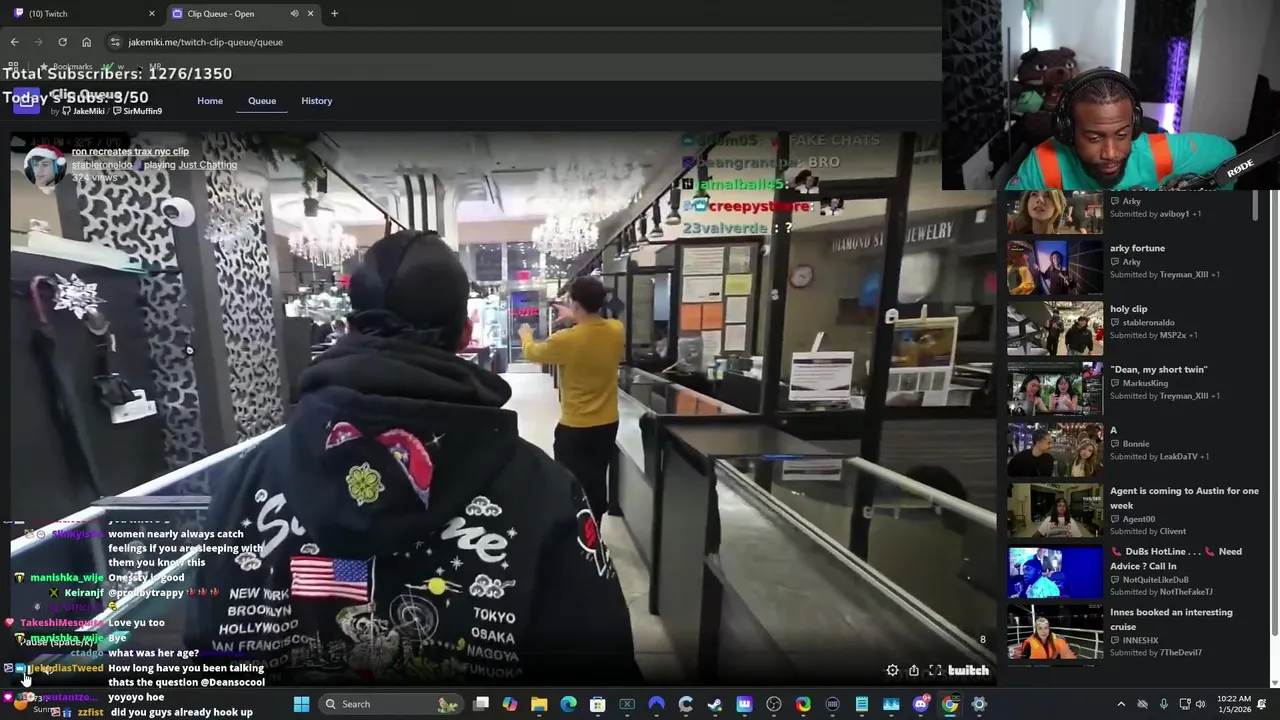Screen dimensions: 1280x720
Task: Click the taskbar Search box
Action: tap(390, 704)
